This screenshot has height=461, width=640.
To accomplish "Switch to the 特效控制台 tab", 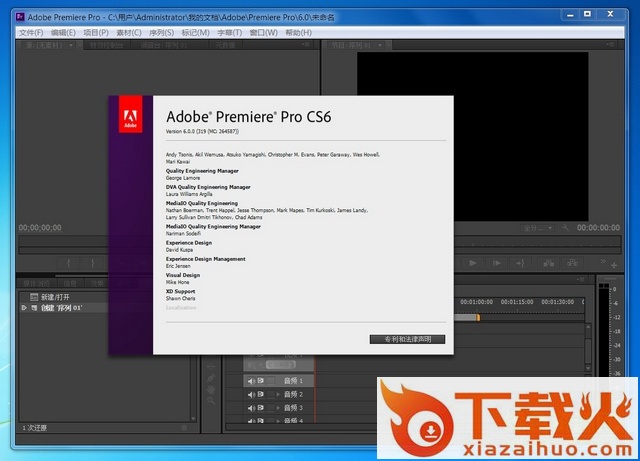I will (107, 45).
